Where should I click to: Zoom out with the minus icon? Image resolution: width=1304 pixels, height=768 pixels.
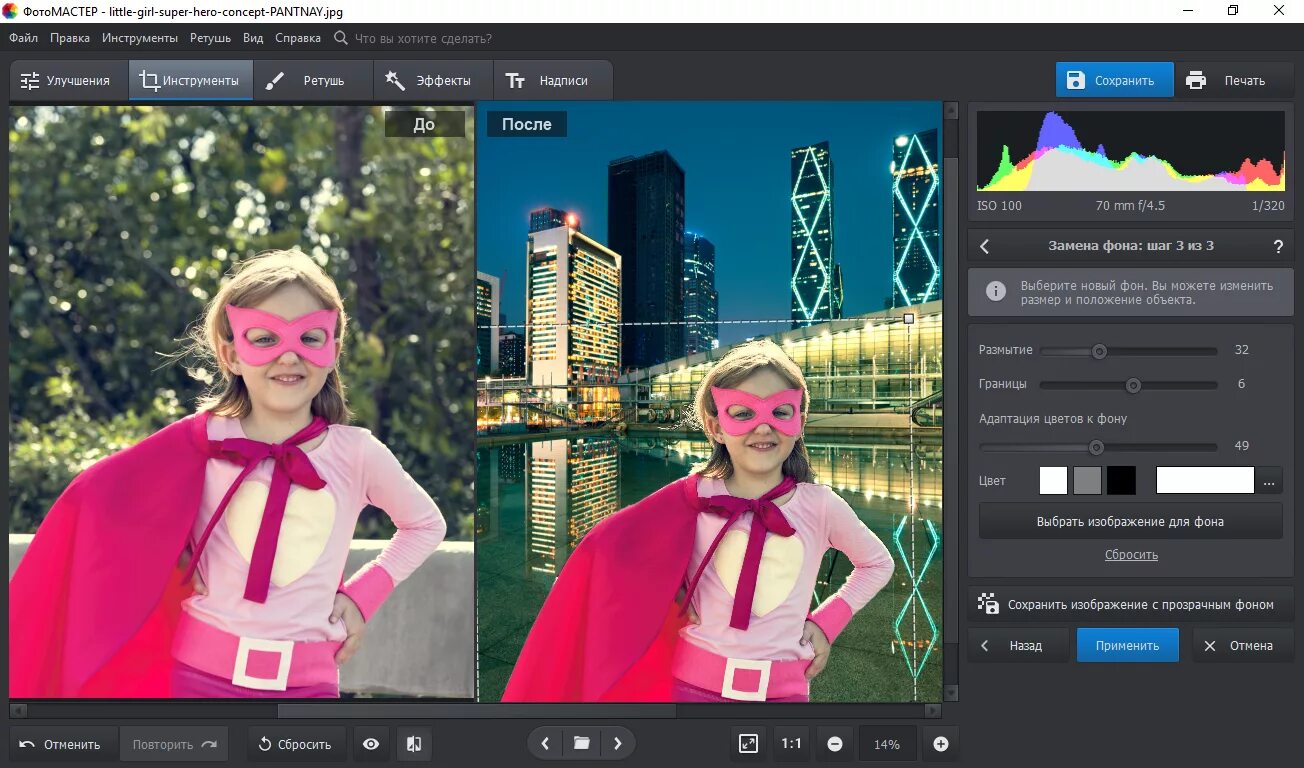[x=834, y=743]
